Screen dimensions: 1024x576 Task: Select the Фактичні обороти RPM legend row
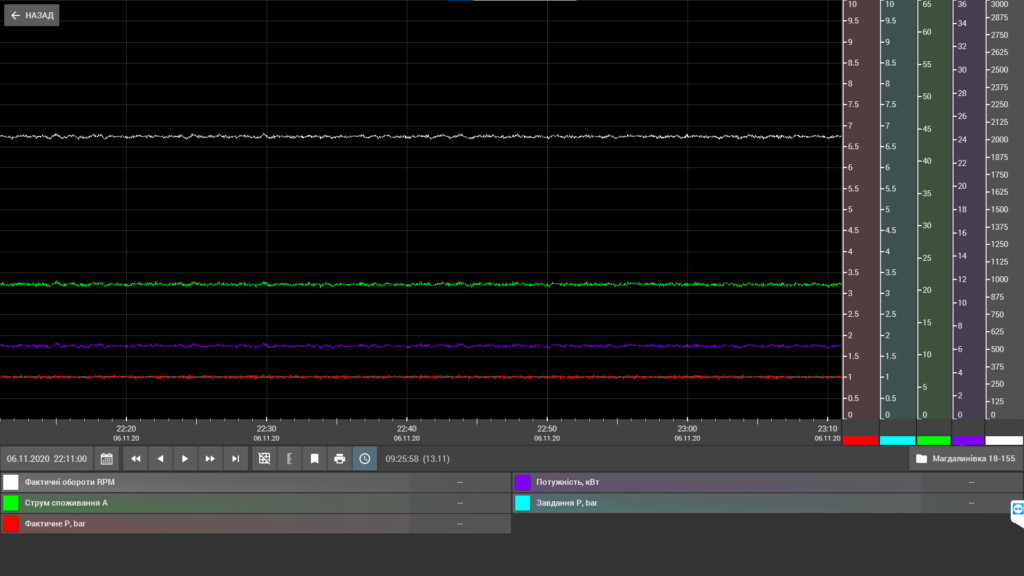tap(256, 482)
